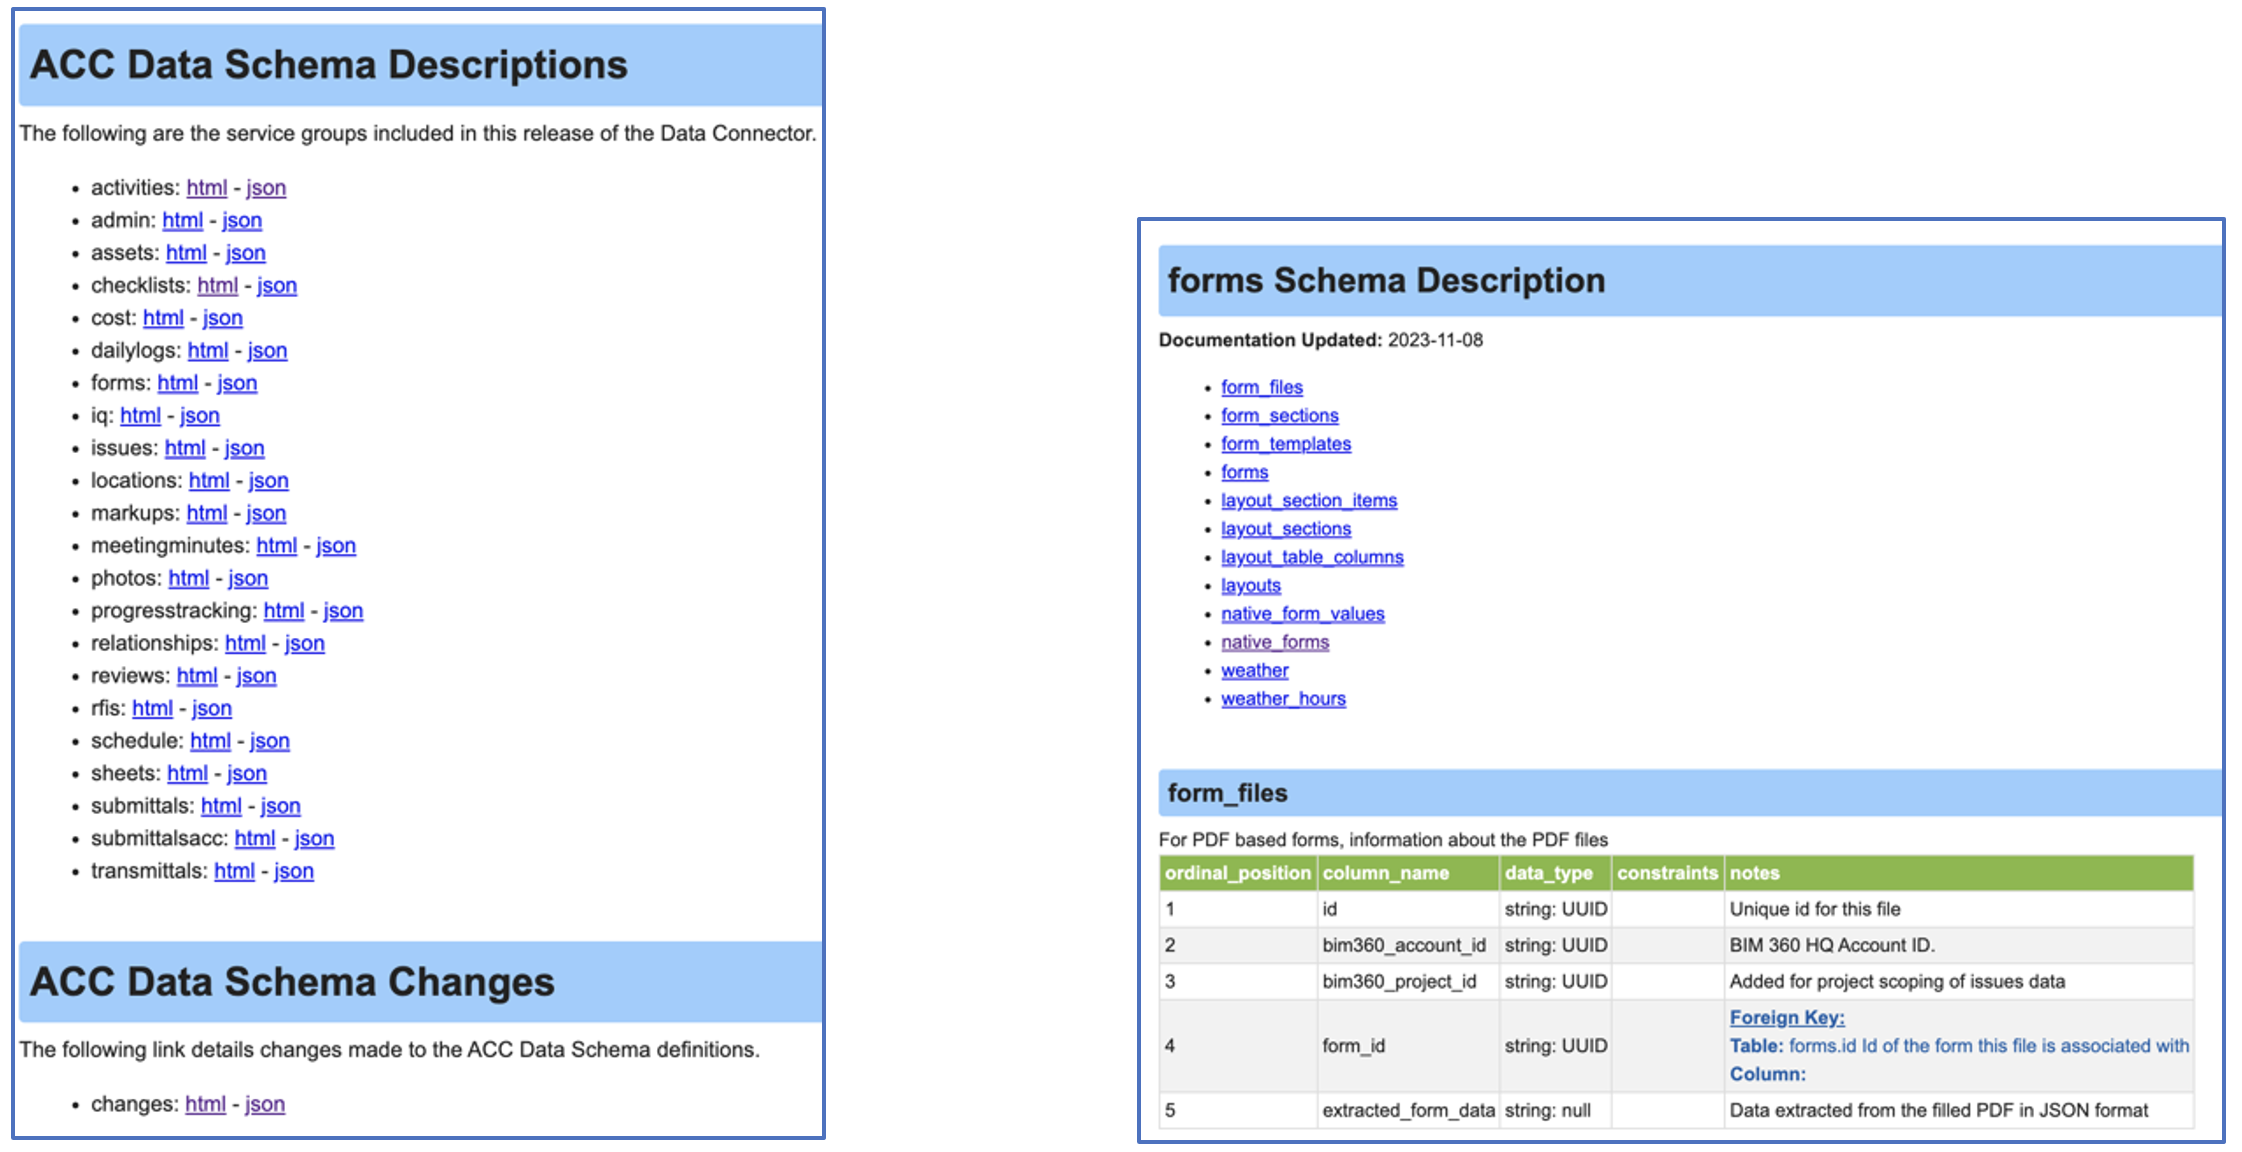
Task: Open the admin html link
Action: 182,220
